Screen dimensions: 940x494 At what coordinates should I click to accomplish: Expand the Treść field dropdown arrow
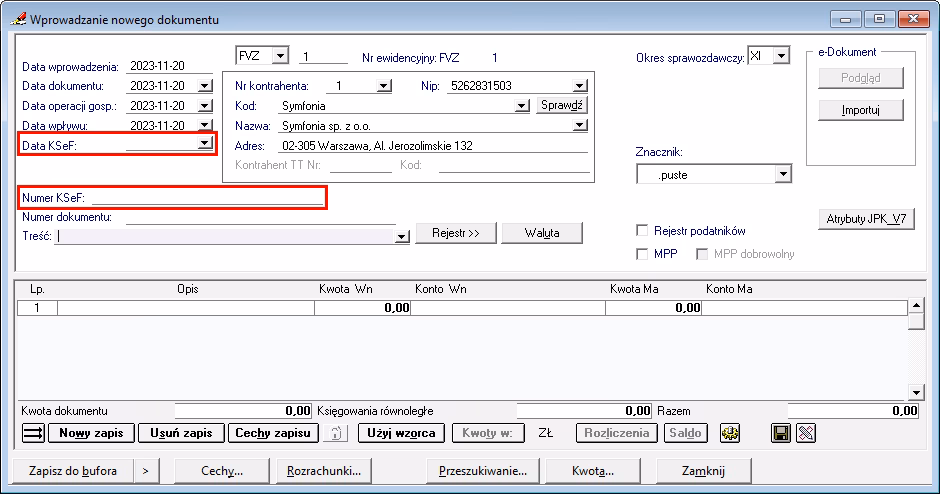[401, 237]
